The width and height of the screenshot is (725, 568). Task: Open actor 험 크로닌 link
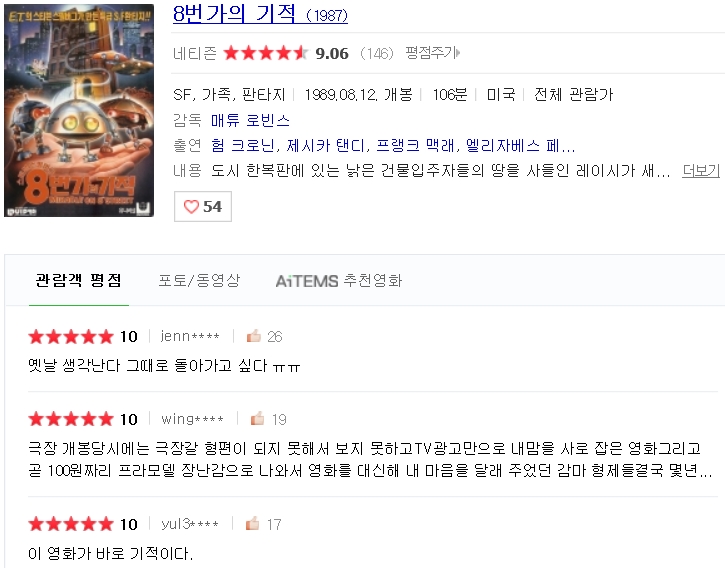[242, 146]
